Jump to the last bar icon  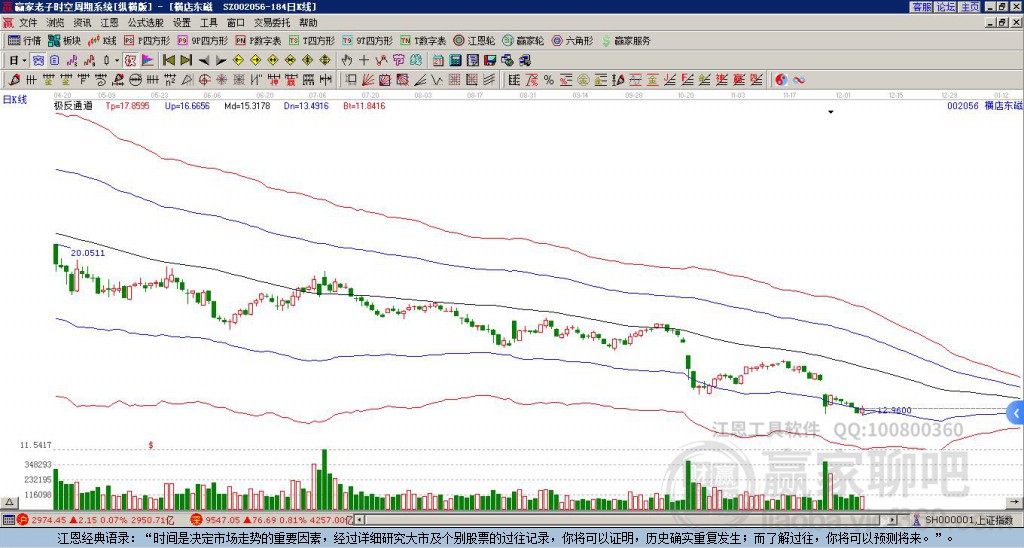click(185, 61)
